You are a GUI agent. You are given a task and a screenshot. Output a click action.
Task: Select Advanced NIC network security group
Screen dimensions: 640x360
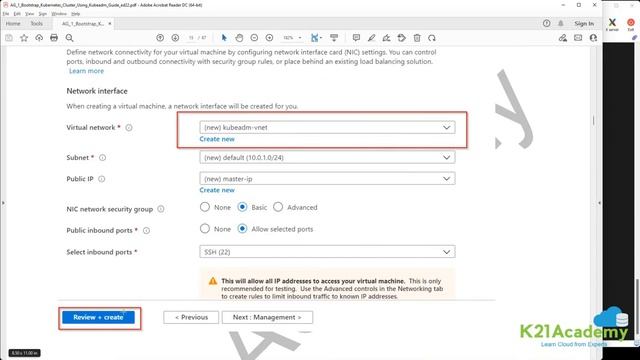pyautogui.click(x=278, y=207)
